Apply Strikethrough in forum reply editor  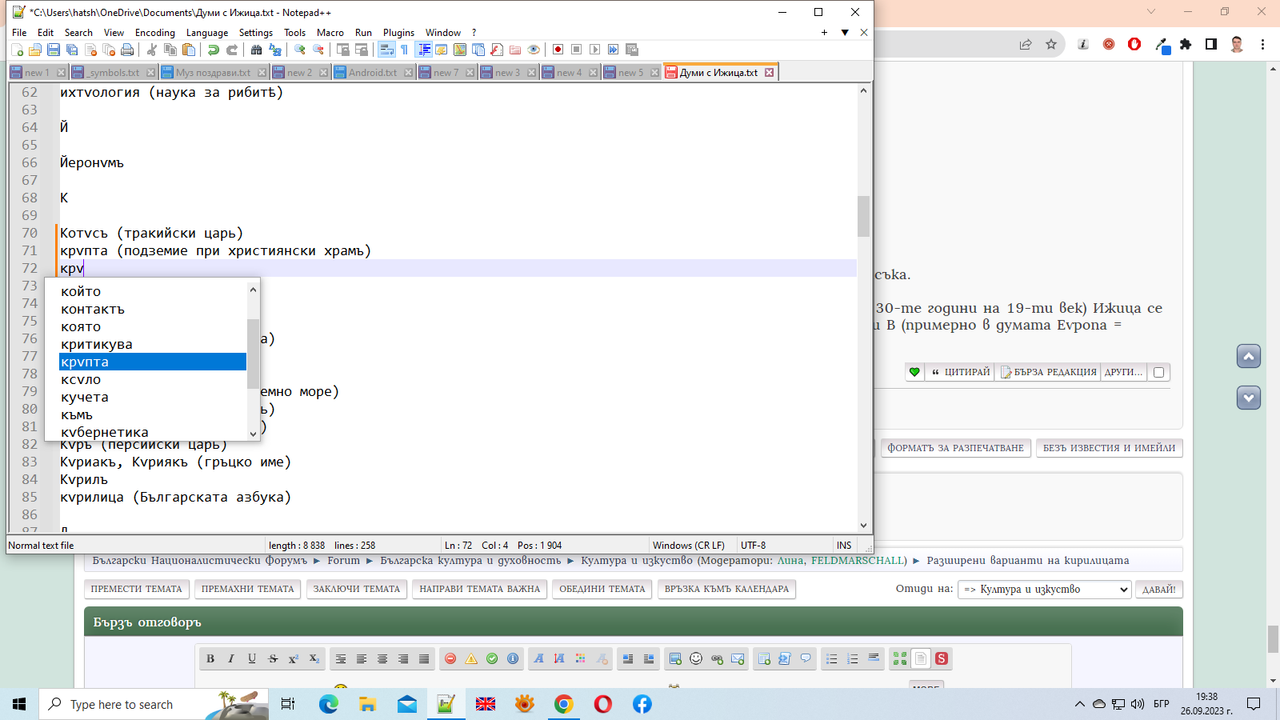click(273, 659)
